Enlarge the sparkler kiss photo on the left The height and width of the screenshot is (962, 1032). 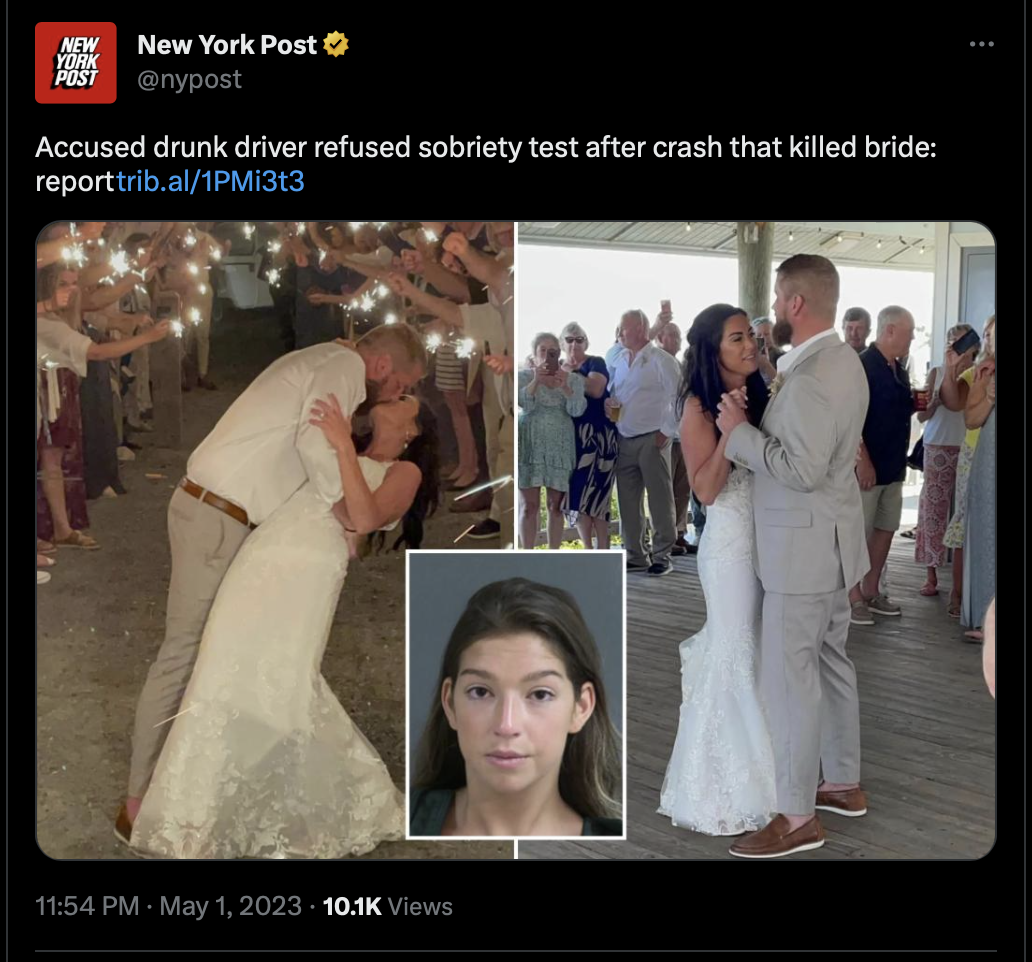coord(274,540)
